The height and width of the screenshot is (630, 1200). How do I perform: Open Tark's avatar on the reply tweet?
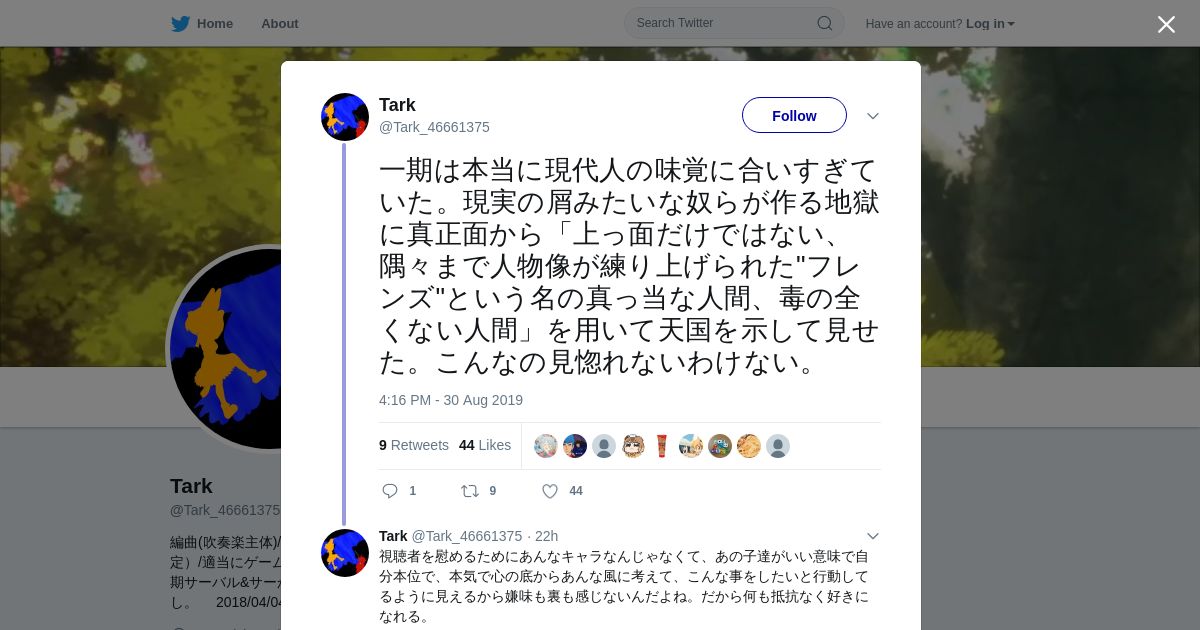[x=345, y=553]
